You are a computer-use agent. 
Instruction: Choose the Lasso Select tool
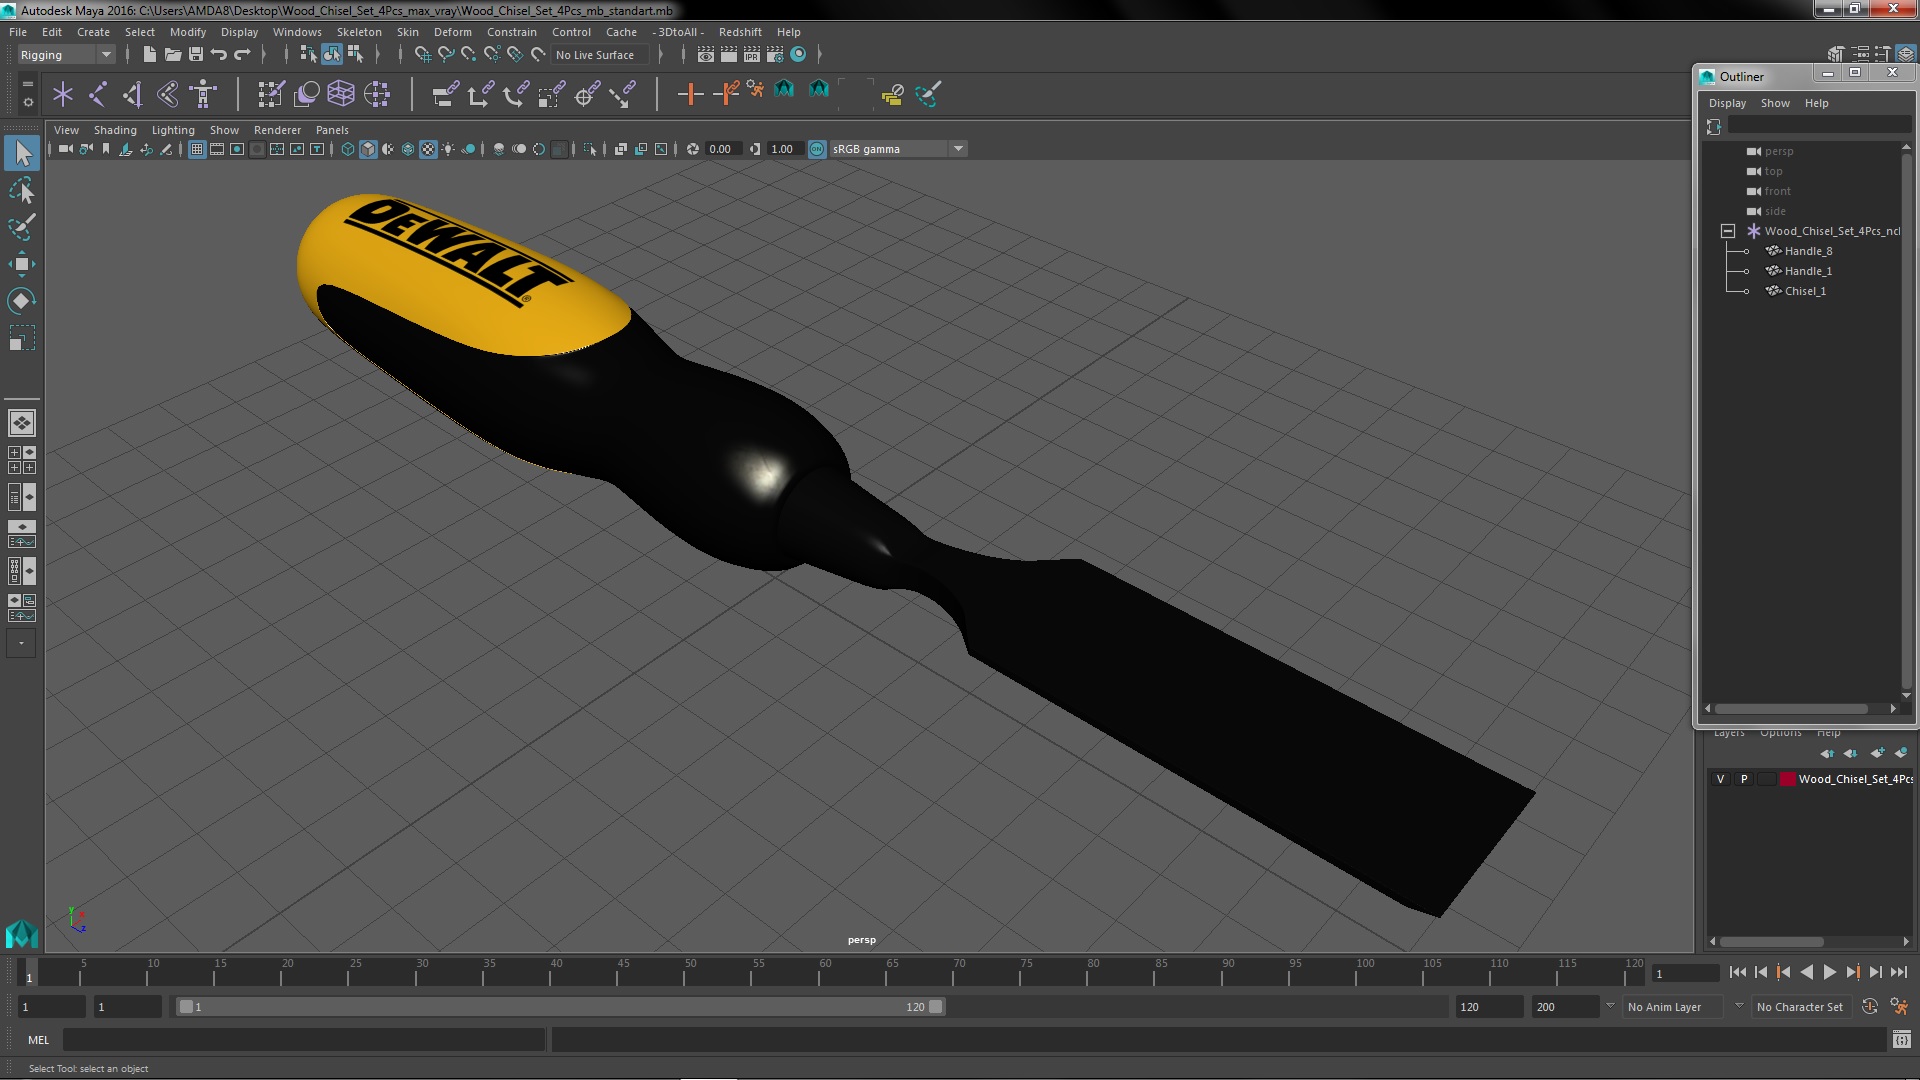21,190
